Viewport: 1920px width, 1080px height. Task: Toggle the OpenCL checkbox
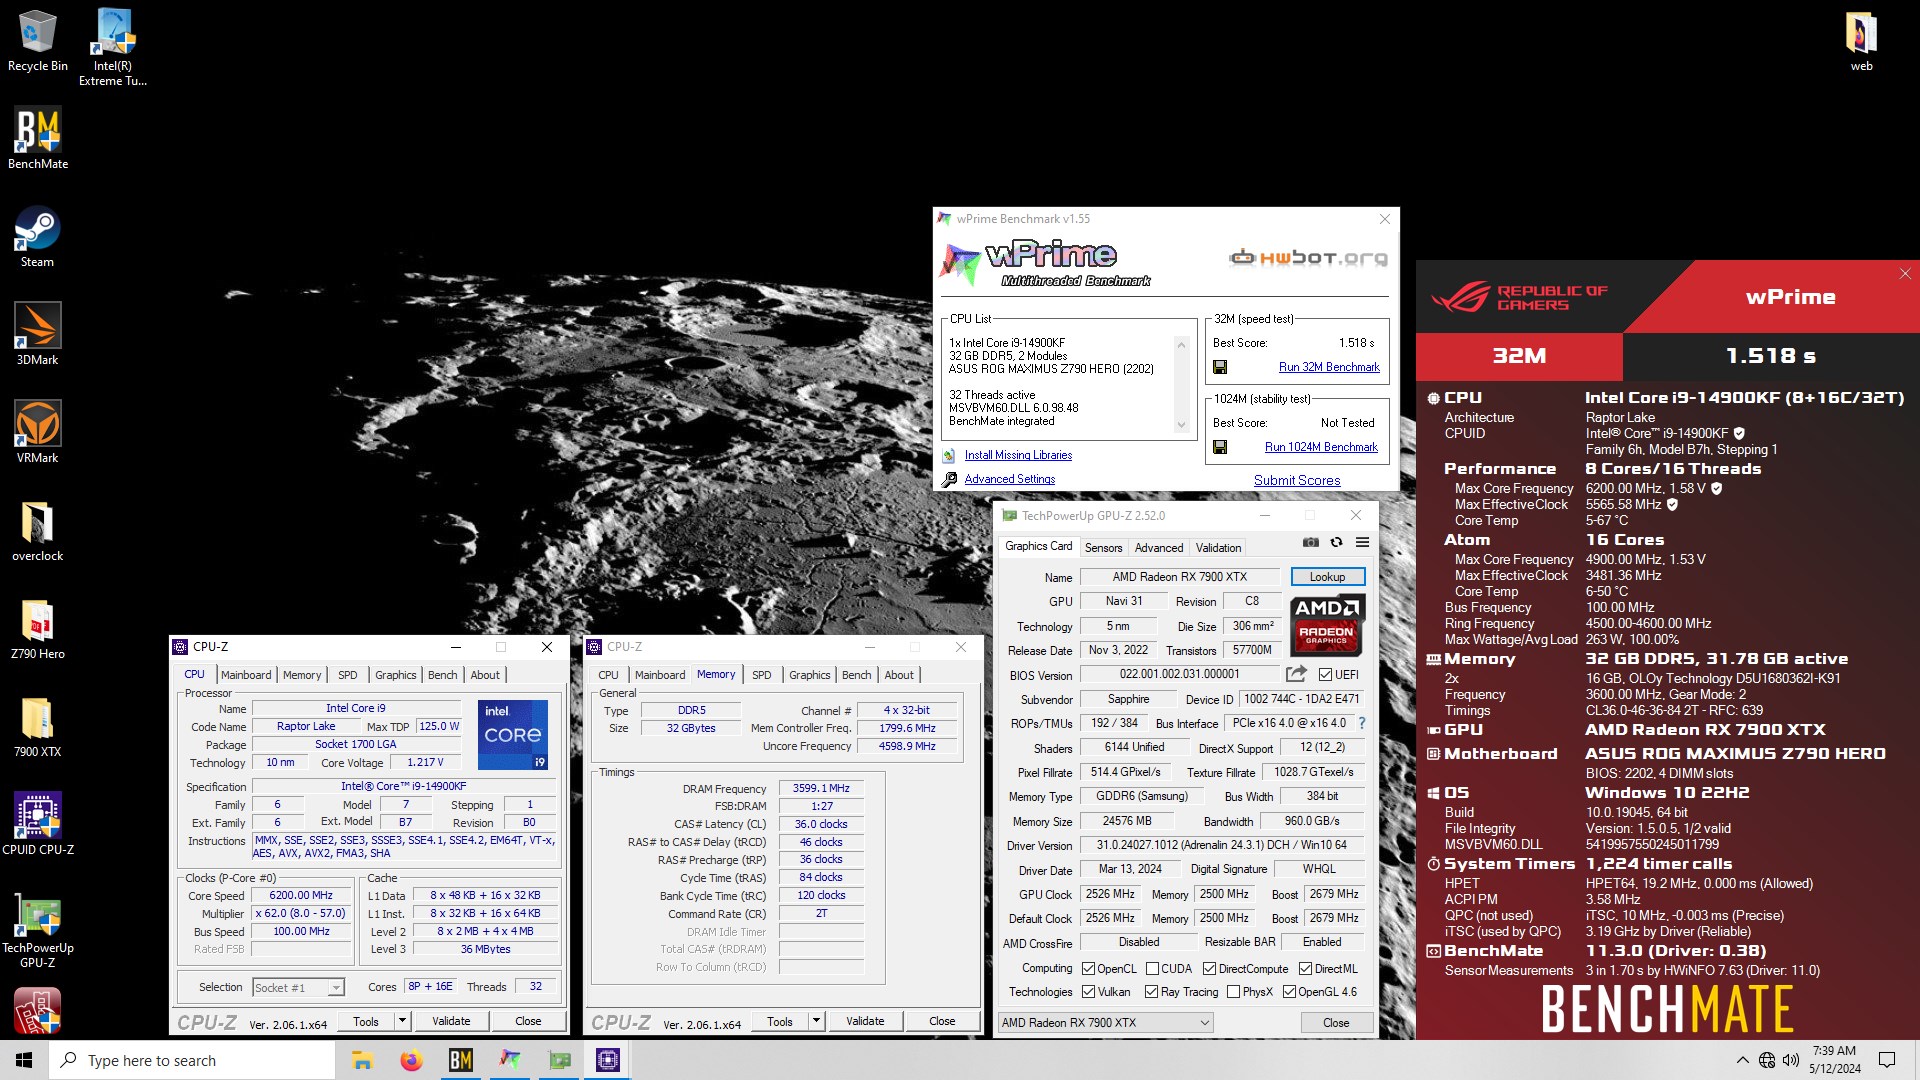point(1088,969)
